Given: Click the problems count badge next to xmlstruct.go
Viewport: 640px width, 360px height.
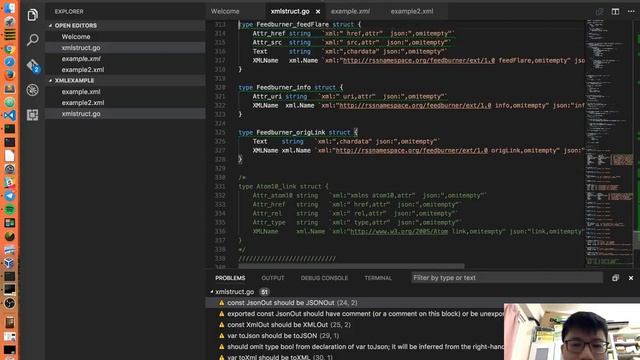Looking at the screenshot, I should (x=264, y=292).
